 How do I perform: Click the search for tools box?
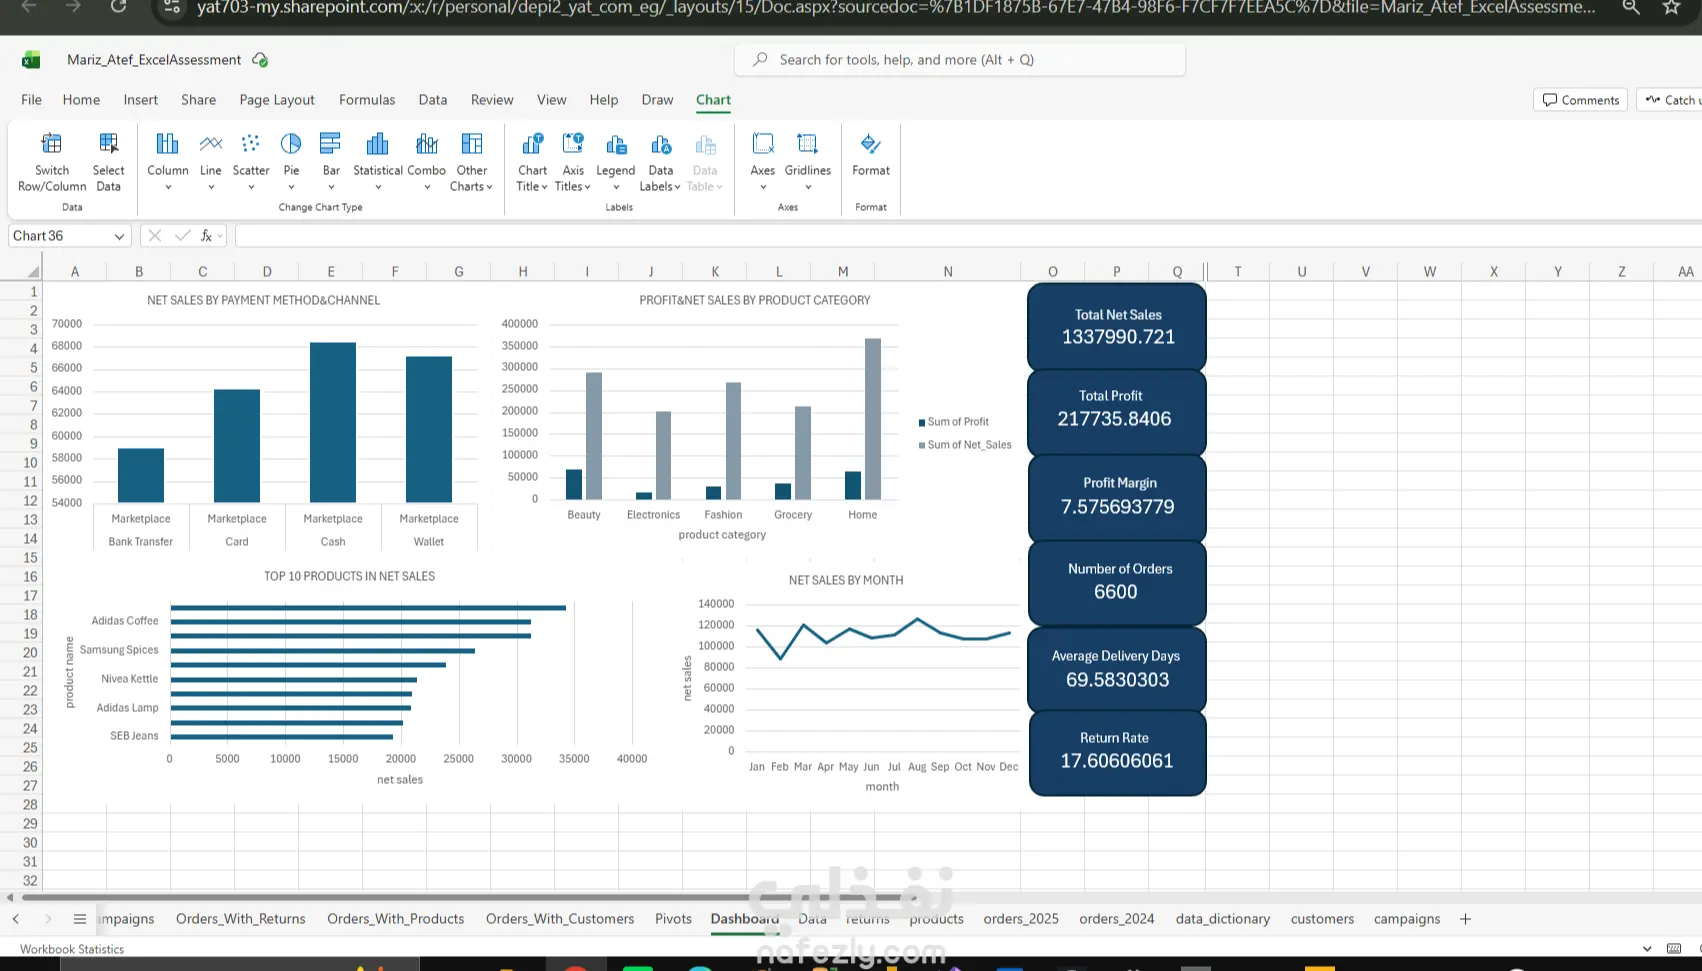(960, 60)
